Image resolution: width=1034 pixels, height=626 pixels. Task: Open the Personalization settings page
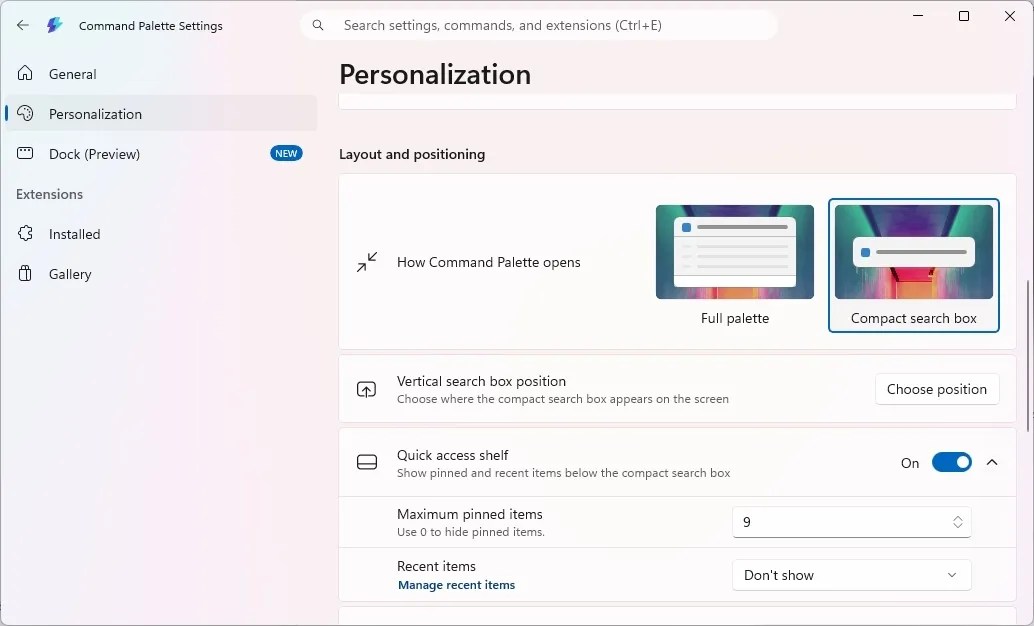pos(161,113)
